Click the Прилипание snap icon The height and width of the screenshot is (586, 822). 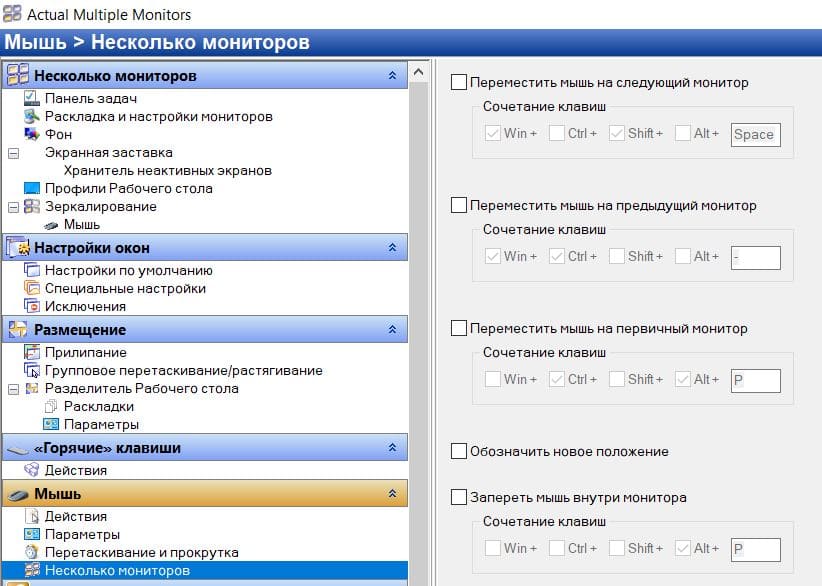(32, 352)
